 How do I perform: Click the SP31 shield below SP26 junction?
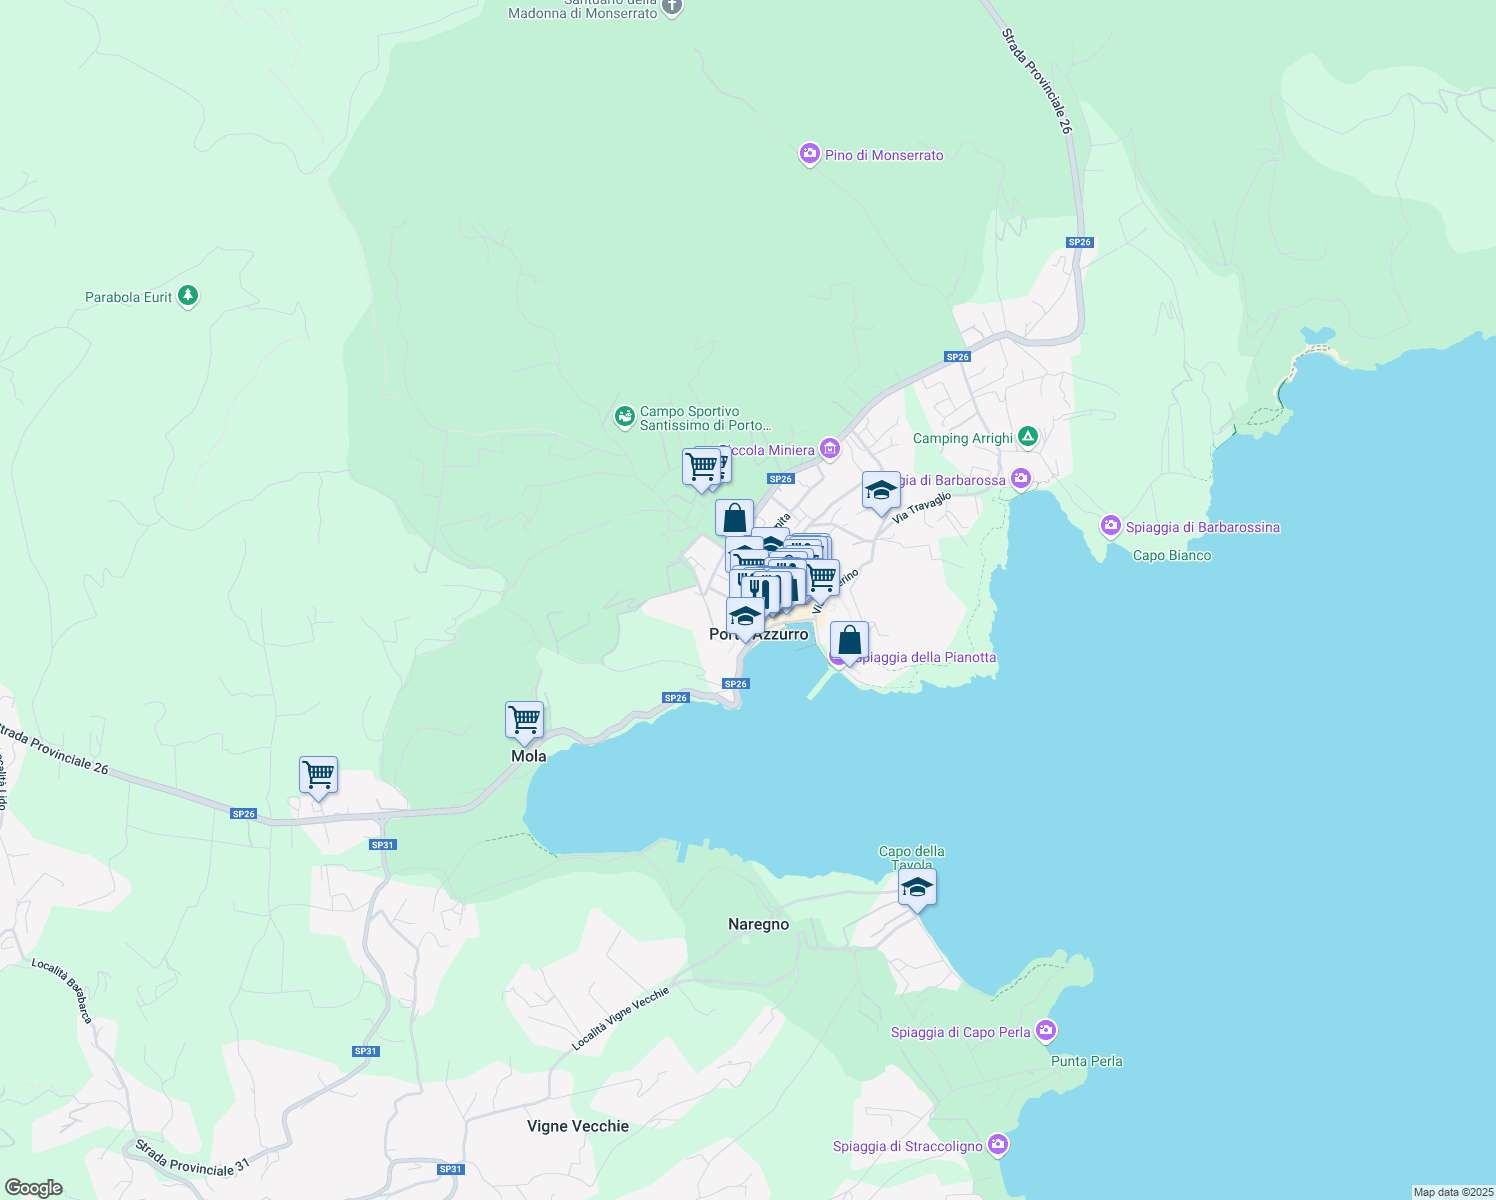383,845
